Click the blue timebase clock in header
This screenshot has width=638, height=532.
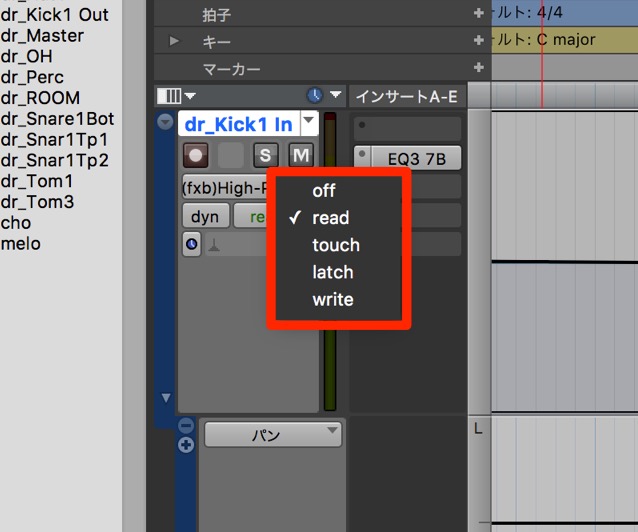click(315, 95)
